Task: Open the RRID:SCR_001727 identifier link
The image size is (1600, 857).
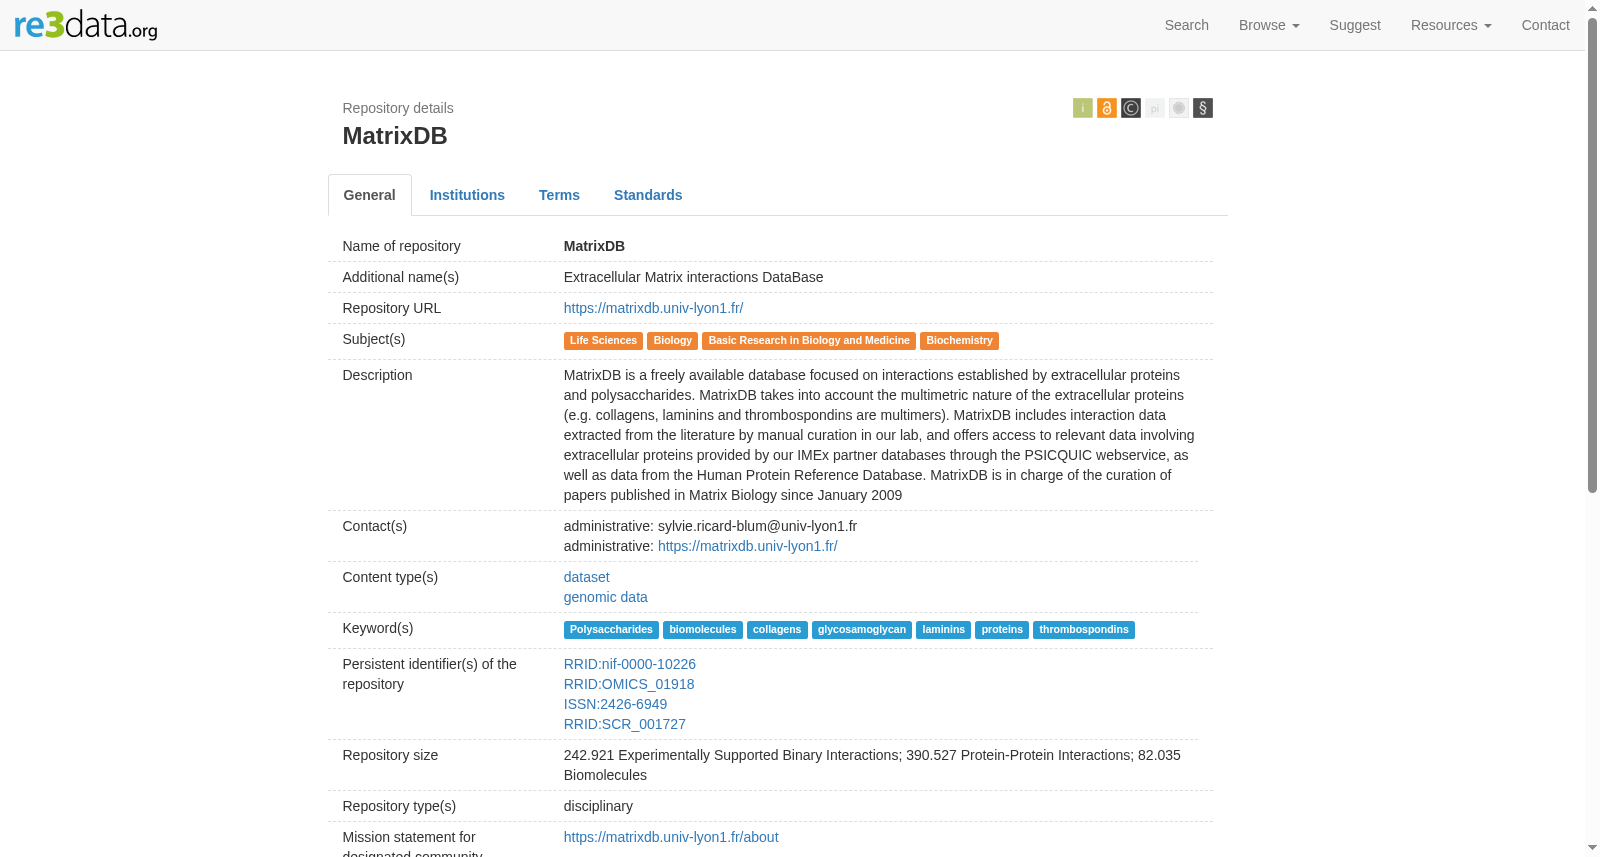Action: click(x=625, y=724)
